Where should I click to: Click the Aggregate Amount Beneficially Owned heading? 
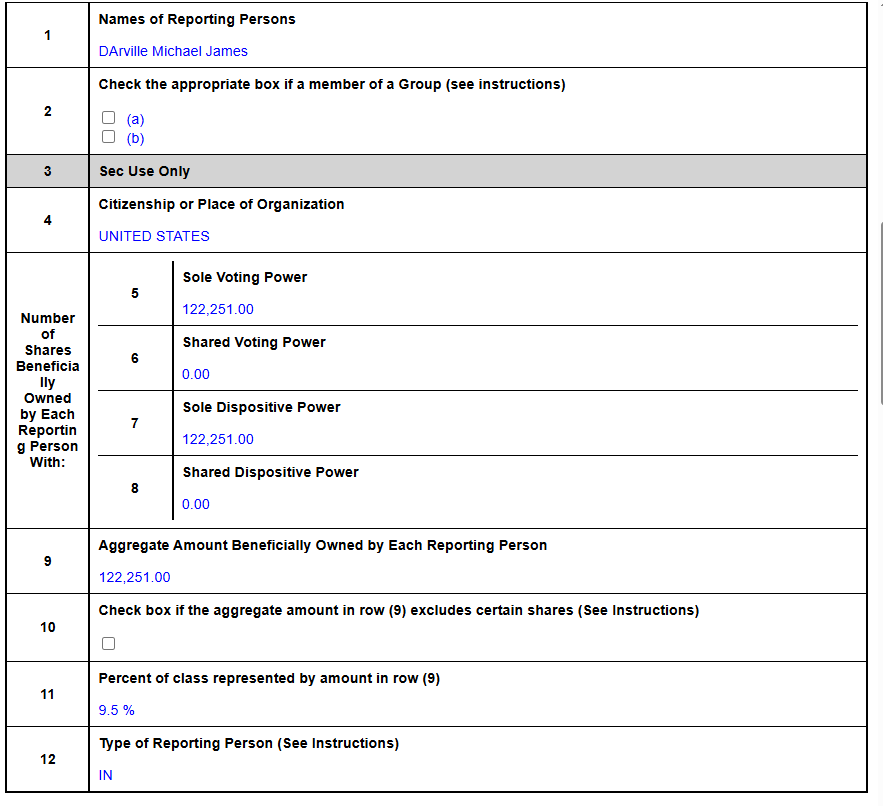(x=323, y=546)
